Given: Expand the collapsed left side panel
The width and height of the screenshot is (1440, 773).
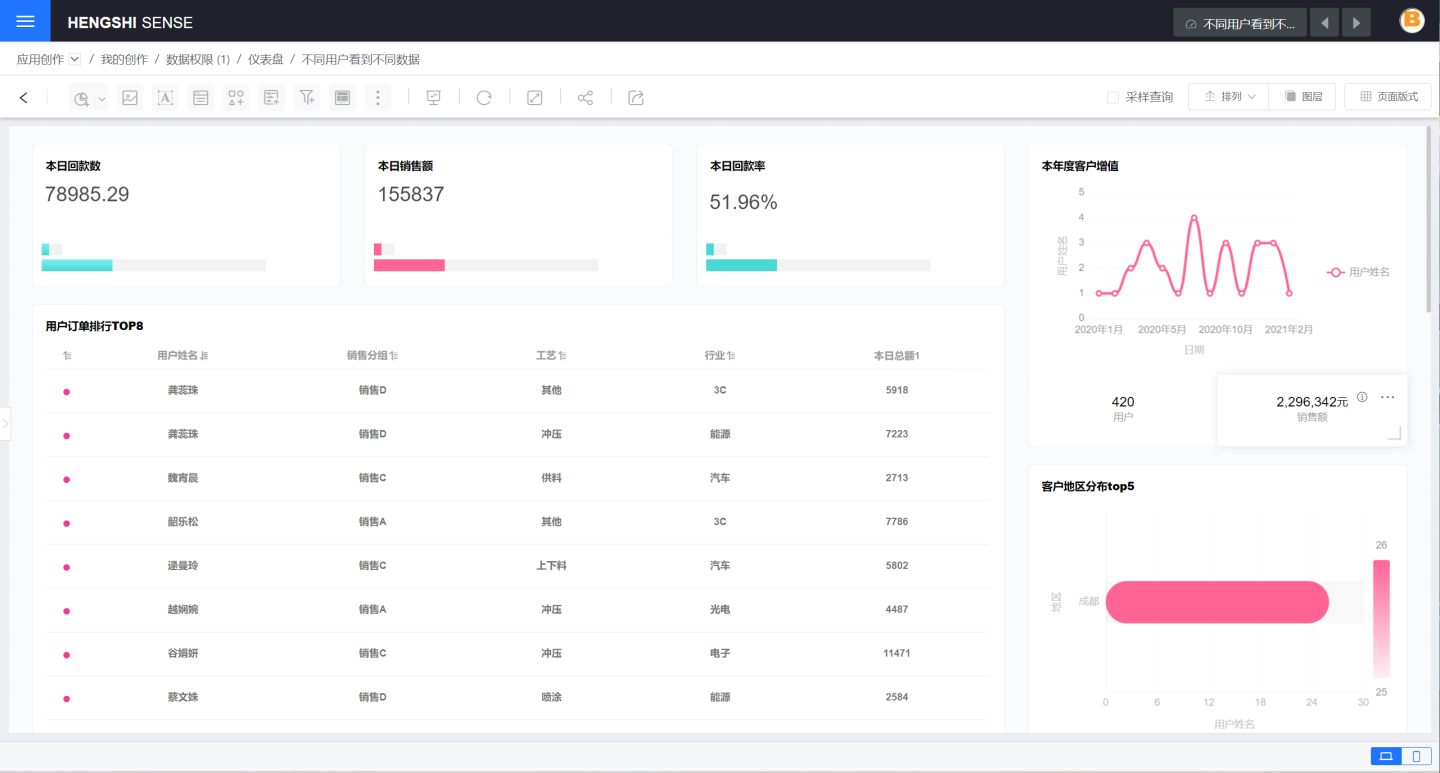Looking at the screenshot, I should tap(5, 424).
